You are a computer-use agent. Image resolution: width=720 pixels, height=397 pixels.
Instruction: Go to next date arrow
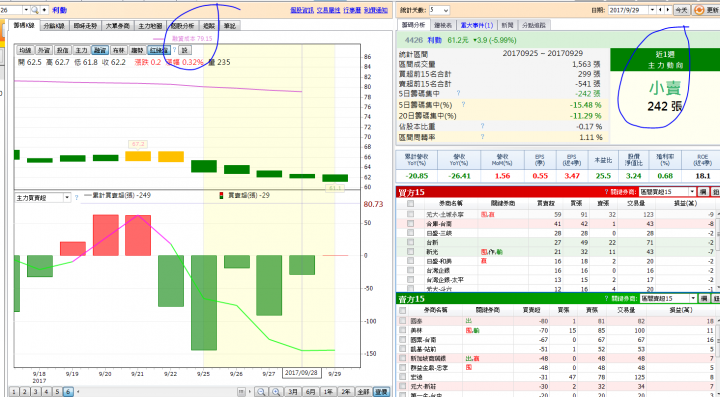(667, 10)
